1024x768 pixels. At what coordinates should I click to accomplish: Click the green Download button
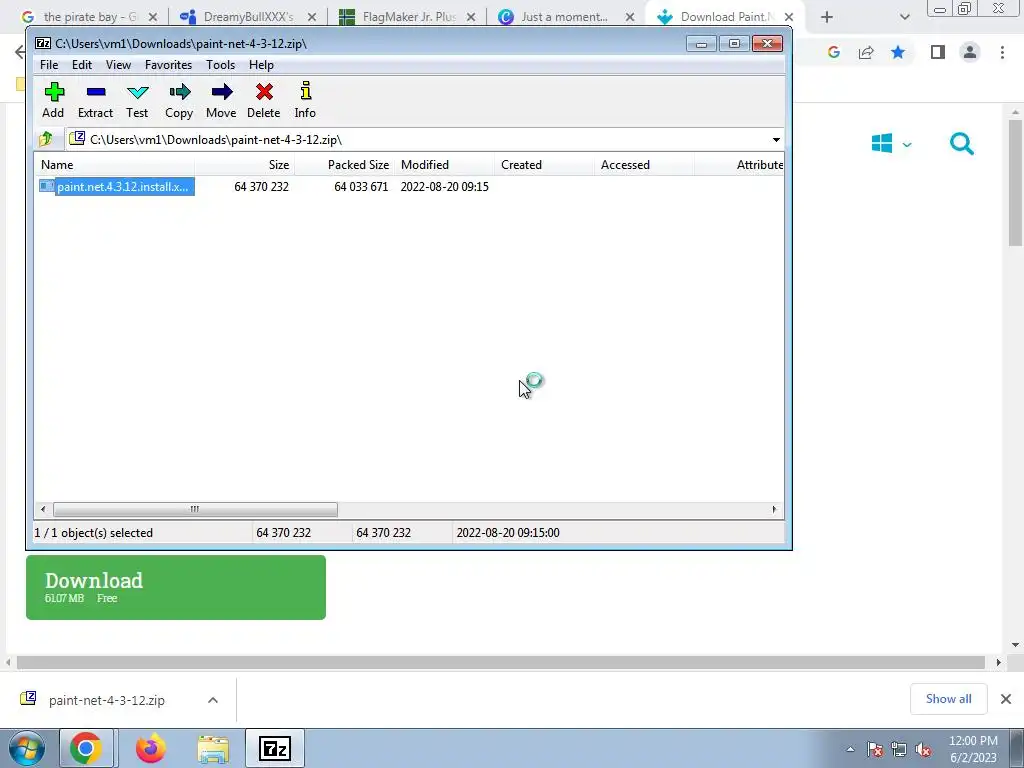tap(176, 587)
